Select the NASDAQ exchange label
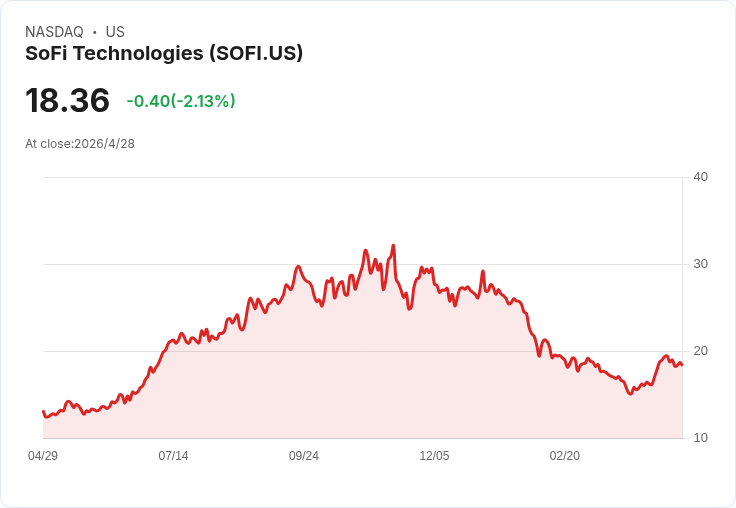The width and height of the screenshot is (736, 508). coord(54,32)
